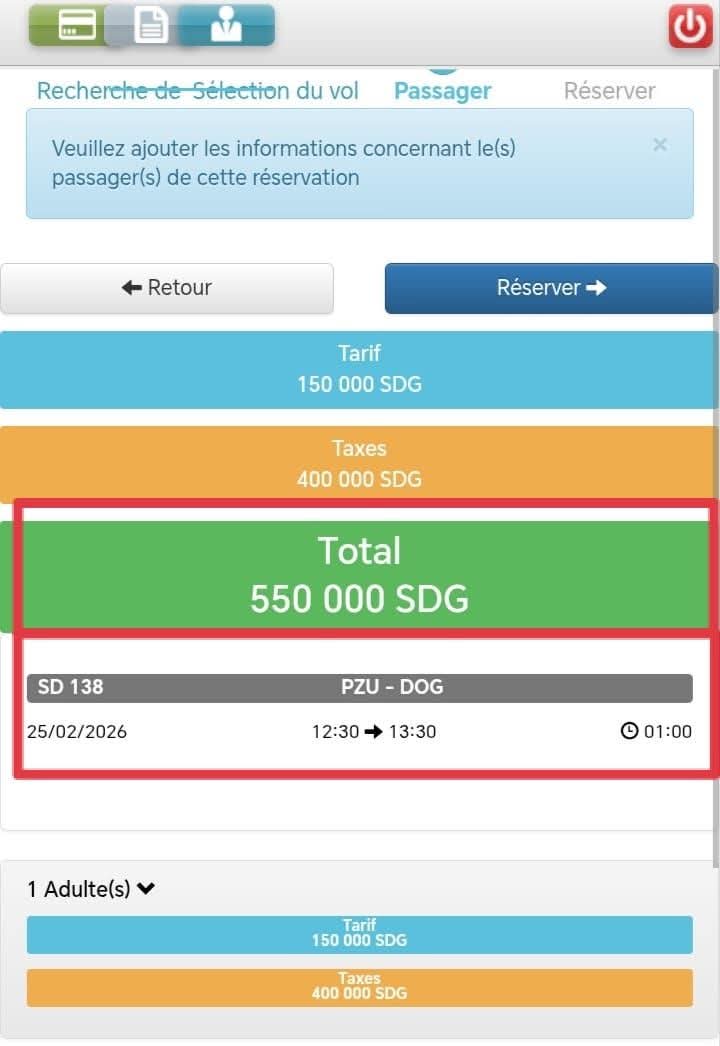Expand the 1 Adulte(s) chevron
The width and height of the screenshot is (720, 1046).
coord(146,888)
